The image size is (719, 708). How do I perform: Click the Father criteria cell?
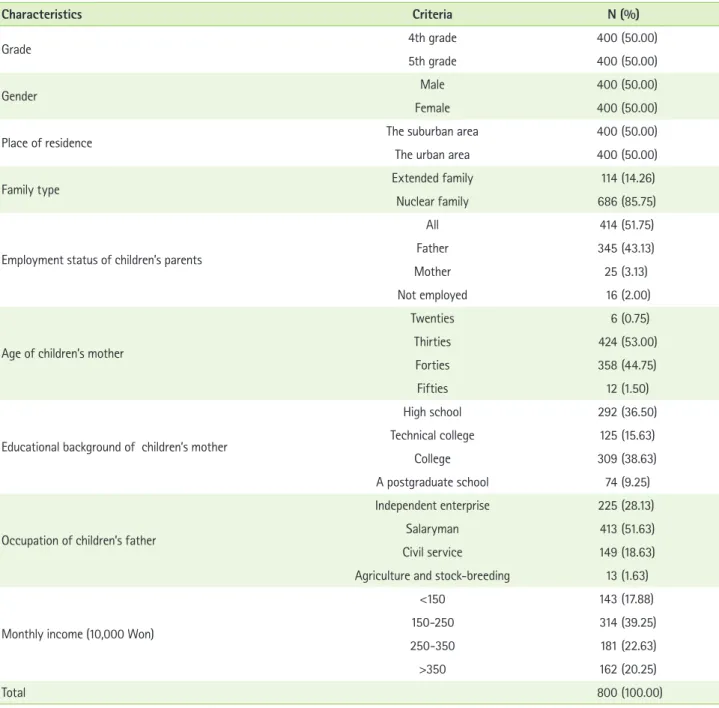click(432, 248)
